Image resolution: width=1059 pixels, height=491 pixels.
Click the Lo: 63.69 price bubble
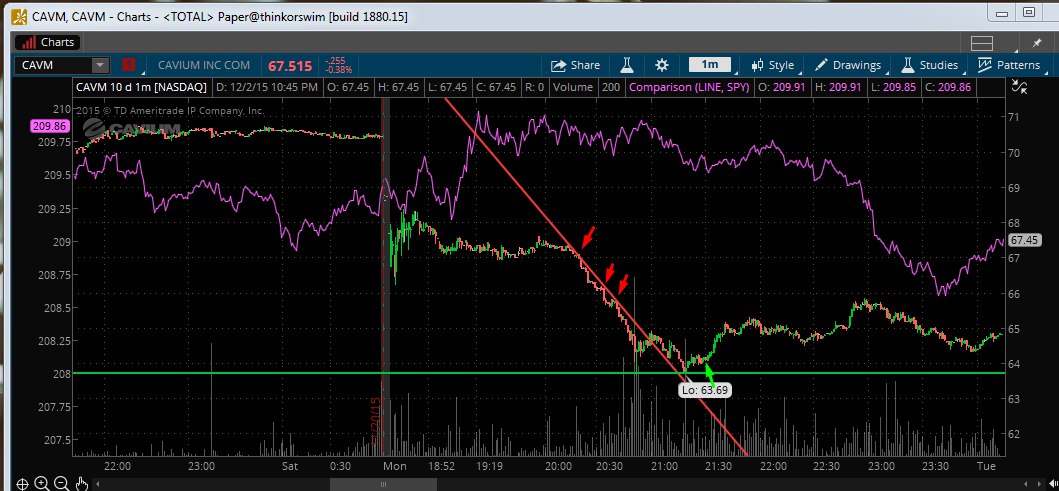click(x=704, y=390)
